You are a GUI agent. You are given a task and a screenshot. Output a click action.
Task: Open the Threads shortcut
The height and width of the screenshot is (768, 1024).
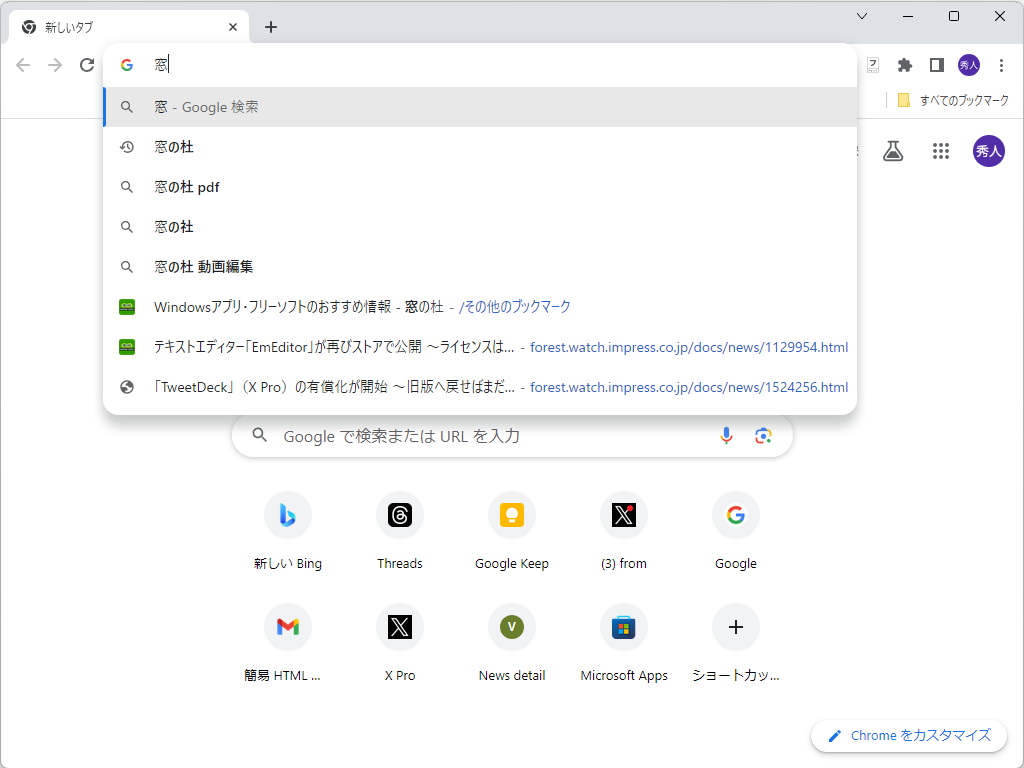click(x=400, y=514)
